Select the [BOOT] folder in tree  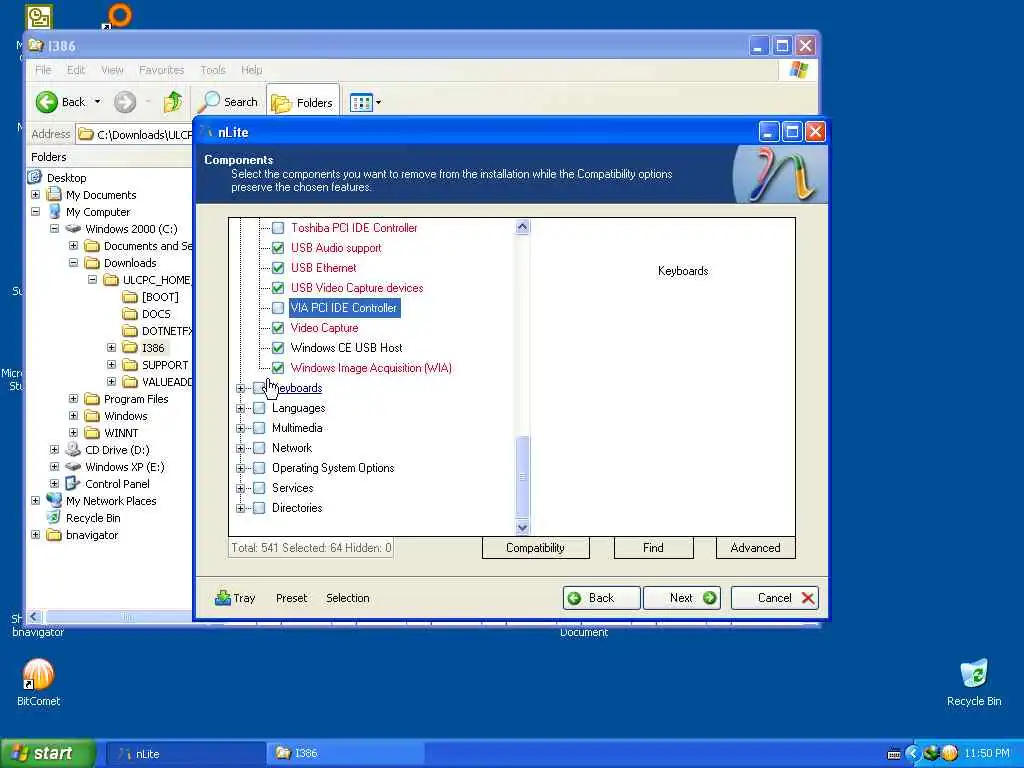coord(160,297)
